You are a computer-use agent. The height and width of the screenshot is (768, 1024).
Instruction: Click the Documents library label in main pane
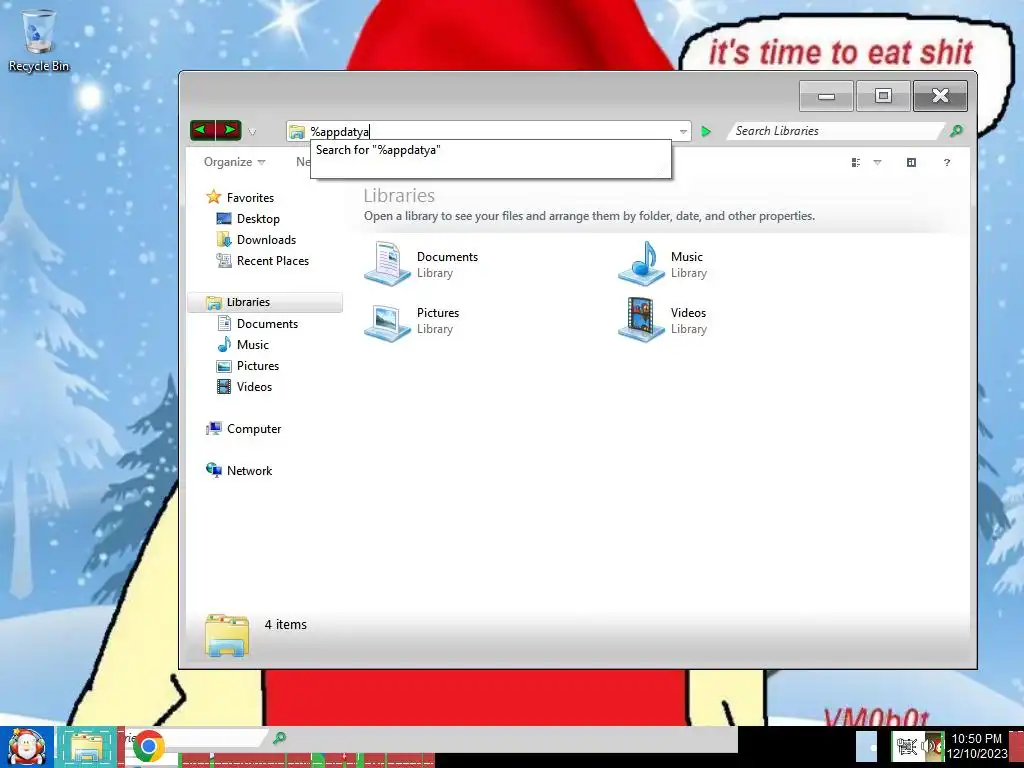[447, 257]
